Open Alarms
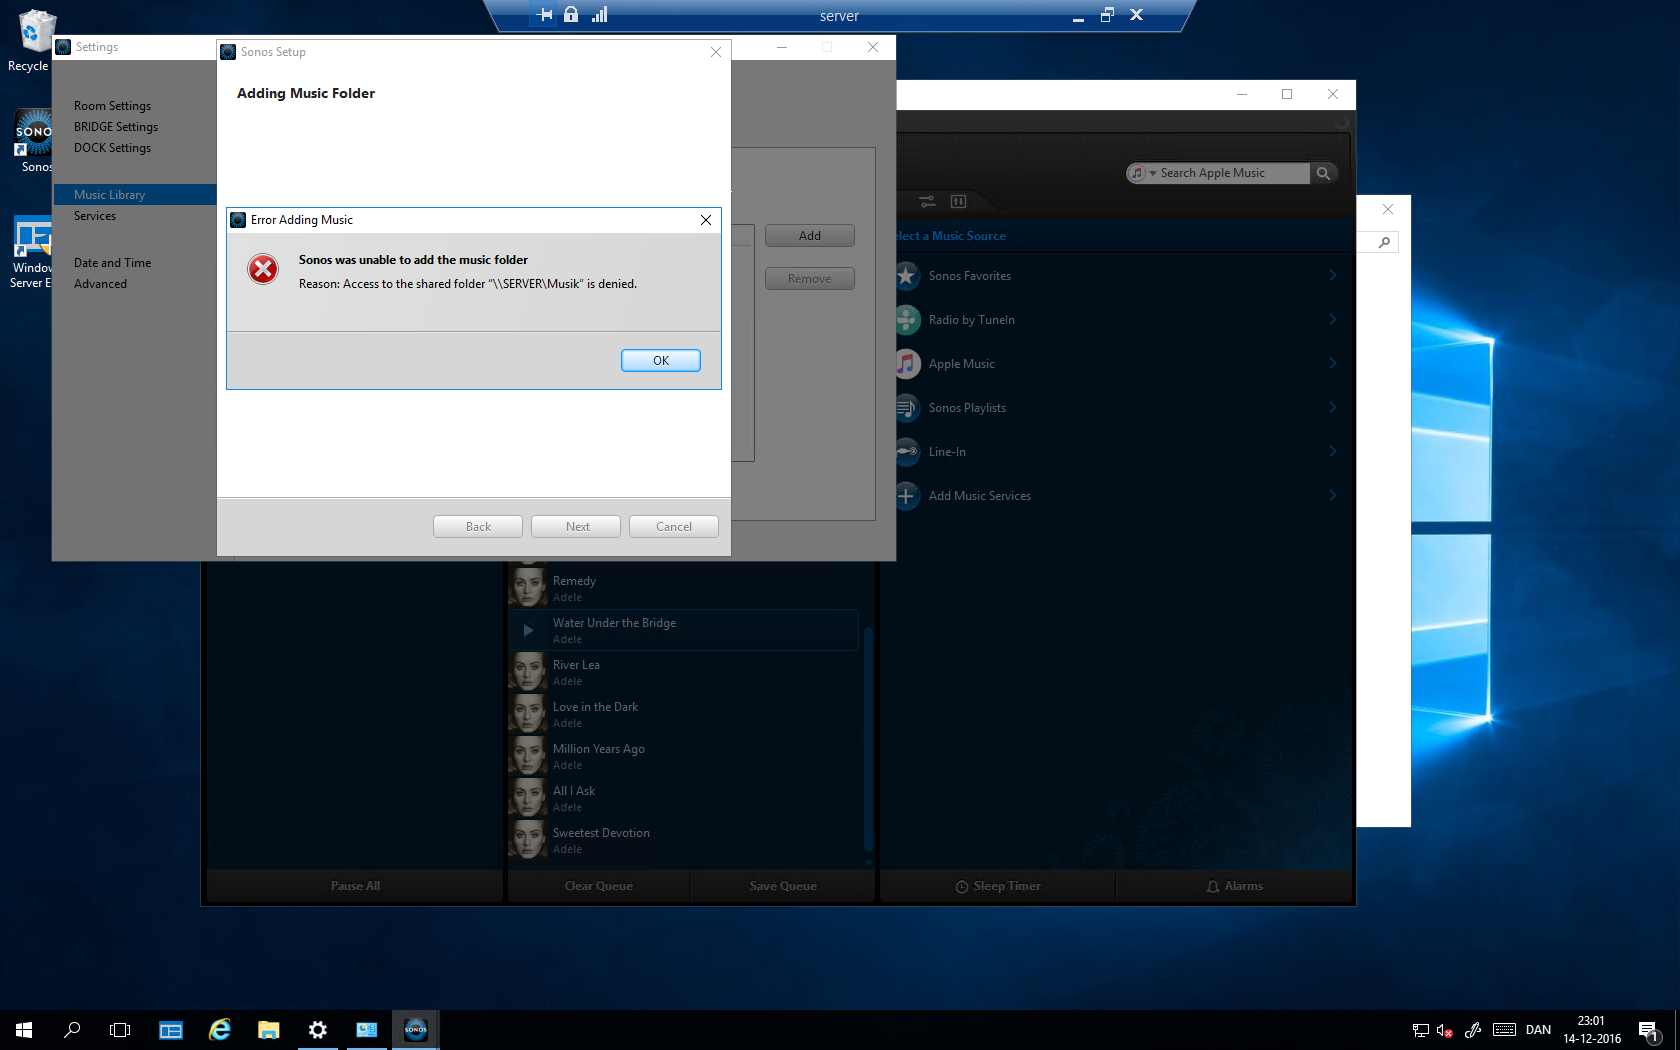This screenshot has height=1050, width=1680. point(1234,886)
